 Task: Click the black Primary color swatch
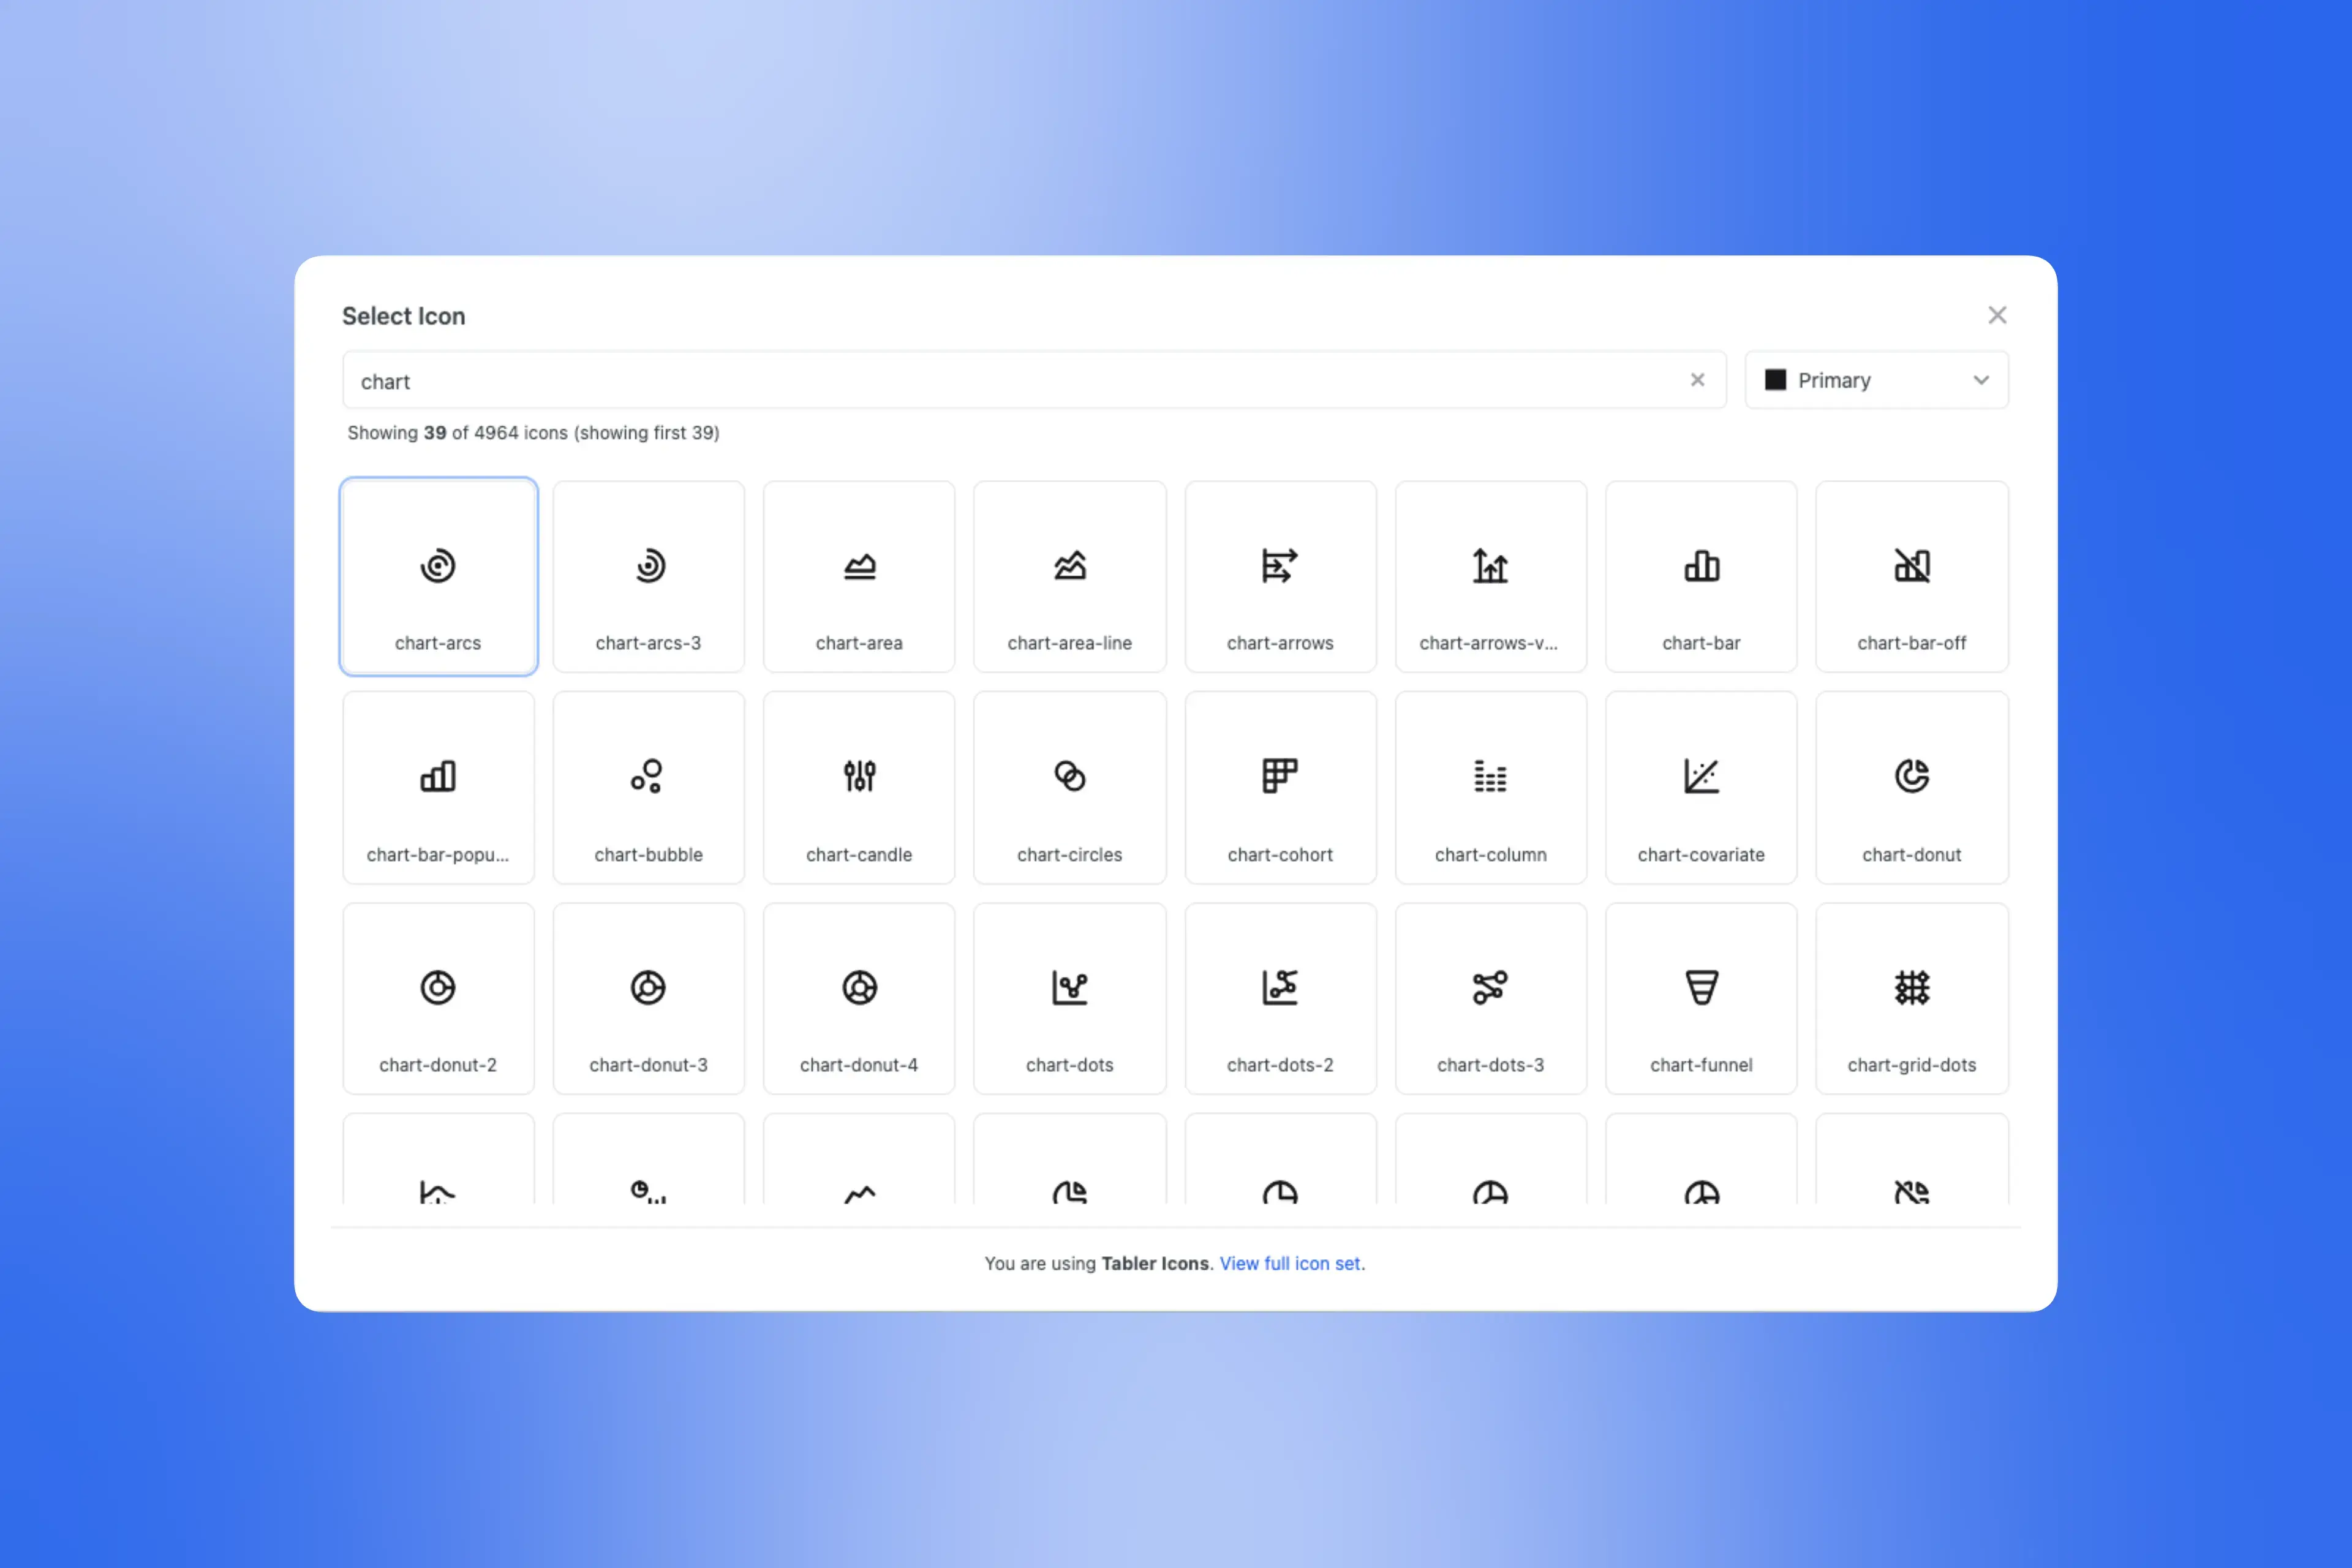1775,380
